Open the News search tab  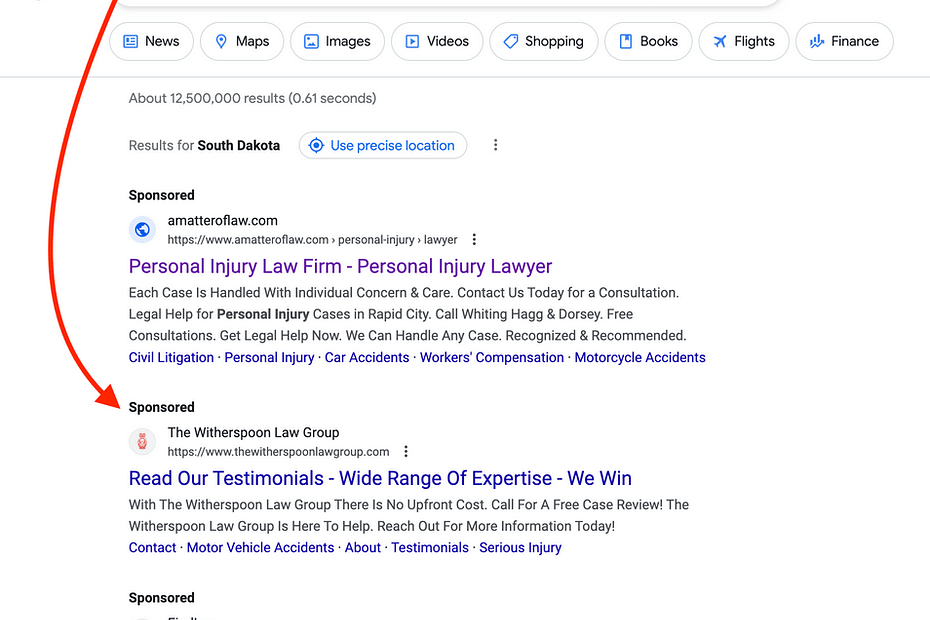point(151,42)
